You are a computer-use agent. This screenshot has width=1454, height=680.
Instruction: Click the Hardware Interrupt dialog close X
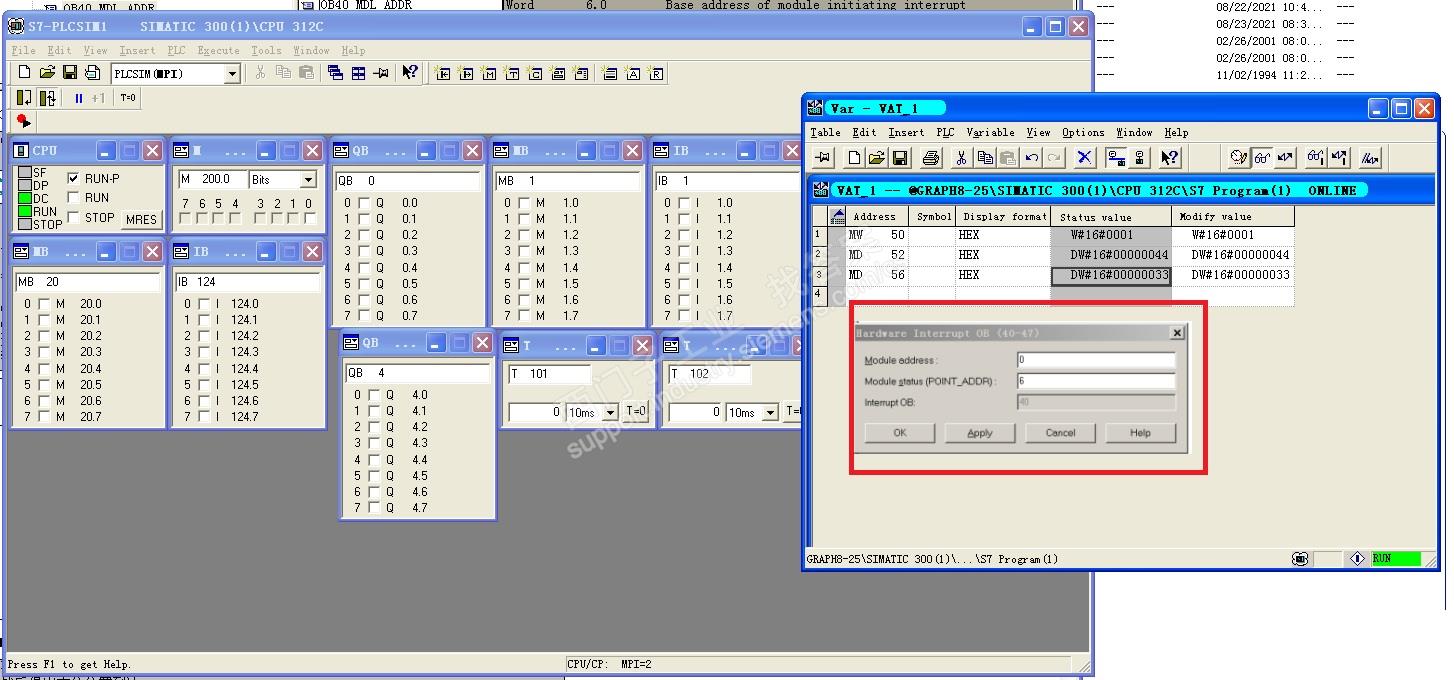1177,333
